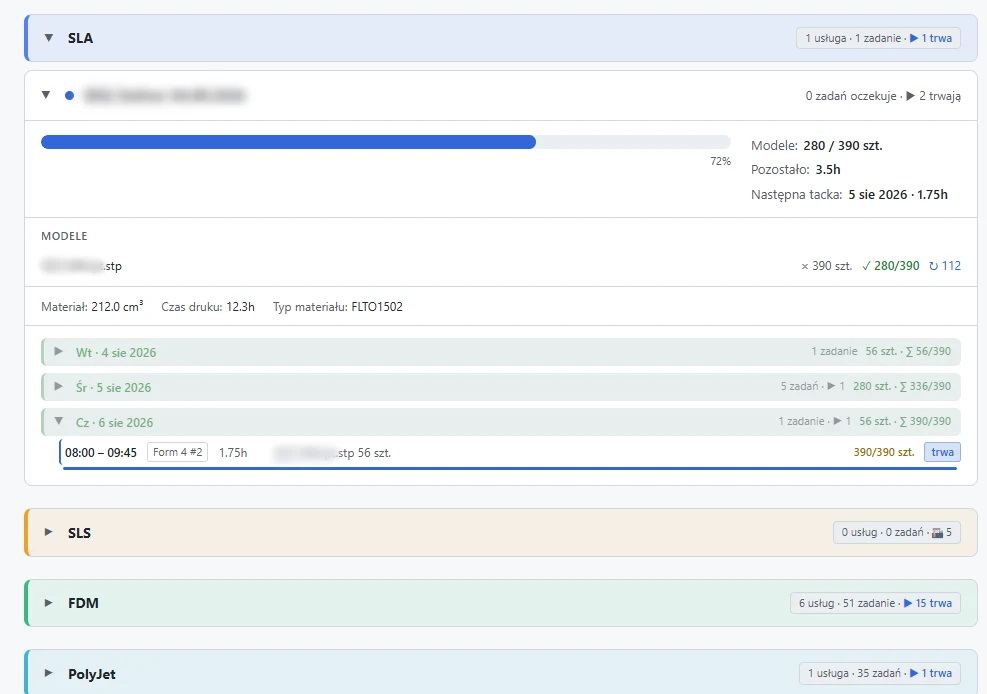This screenshot has width=987, height=694.
Task: Click the printer icon in SLS summary badge
Action: pyautogui.click(x=937, y=533)
